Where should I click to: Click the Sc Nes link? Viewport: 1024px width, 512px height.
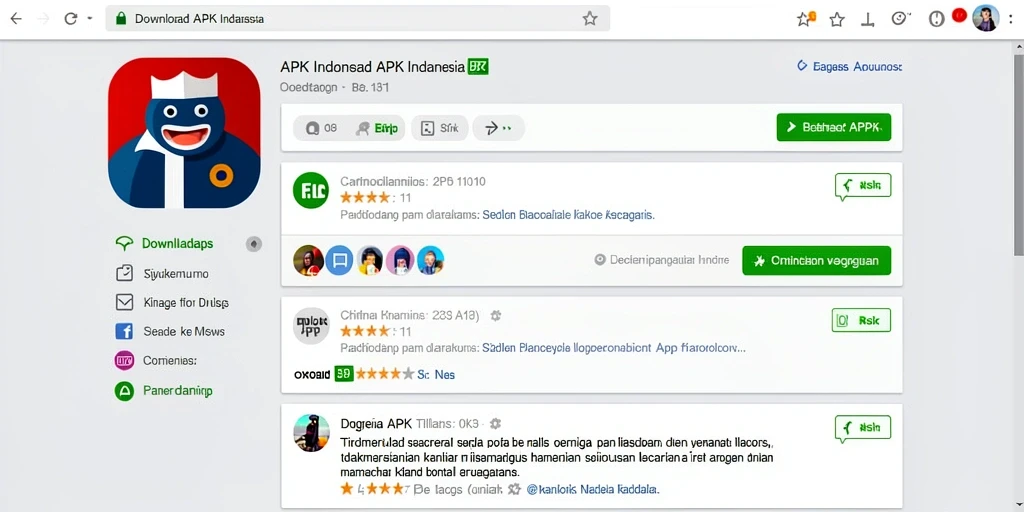click(436, 375)
